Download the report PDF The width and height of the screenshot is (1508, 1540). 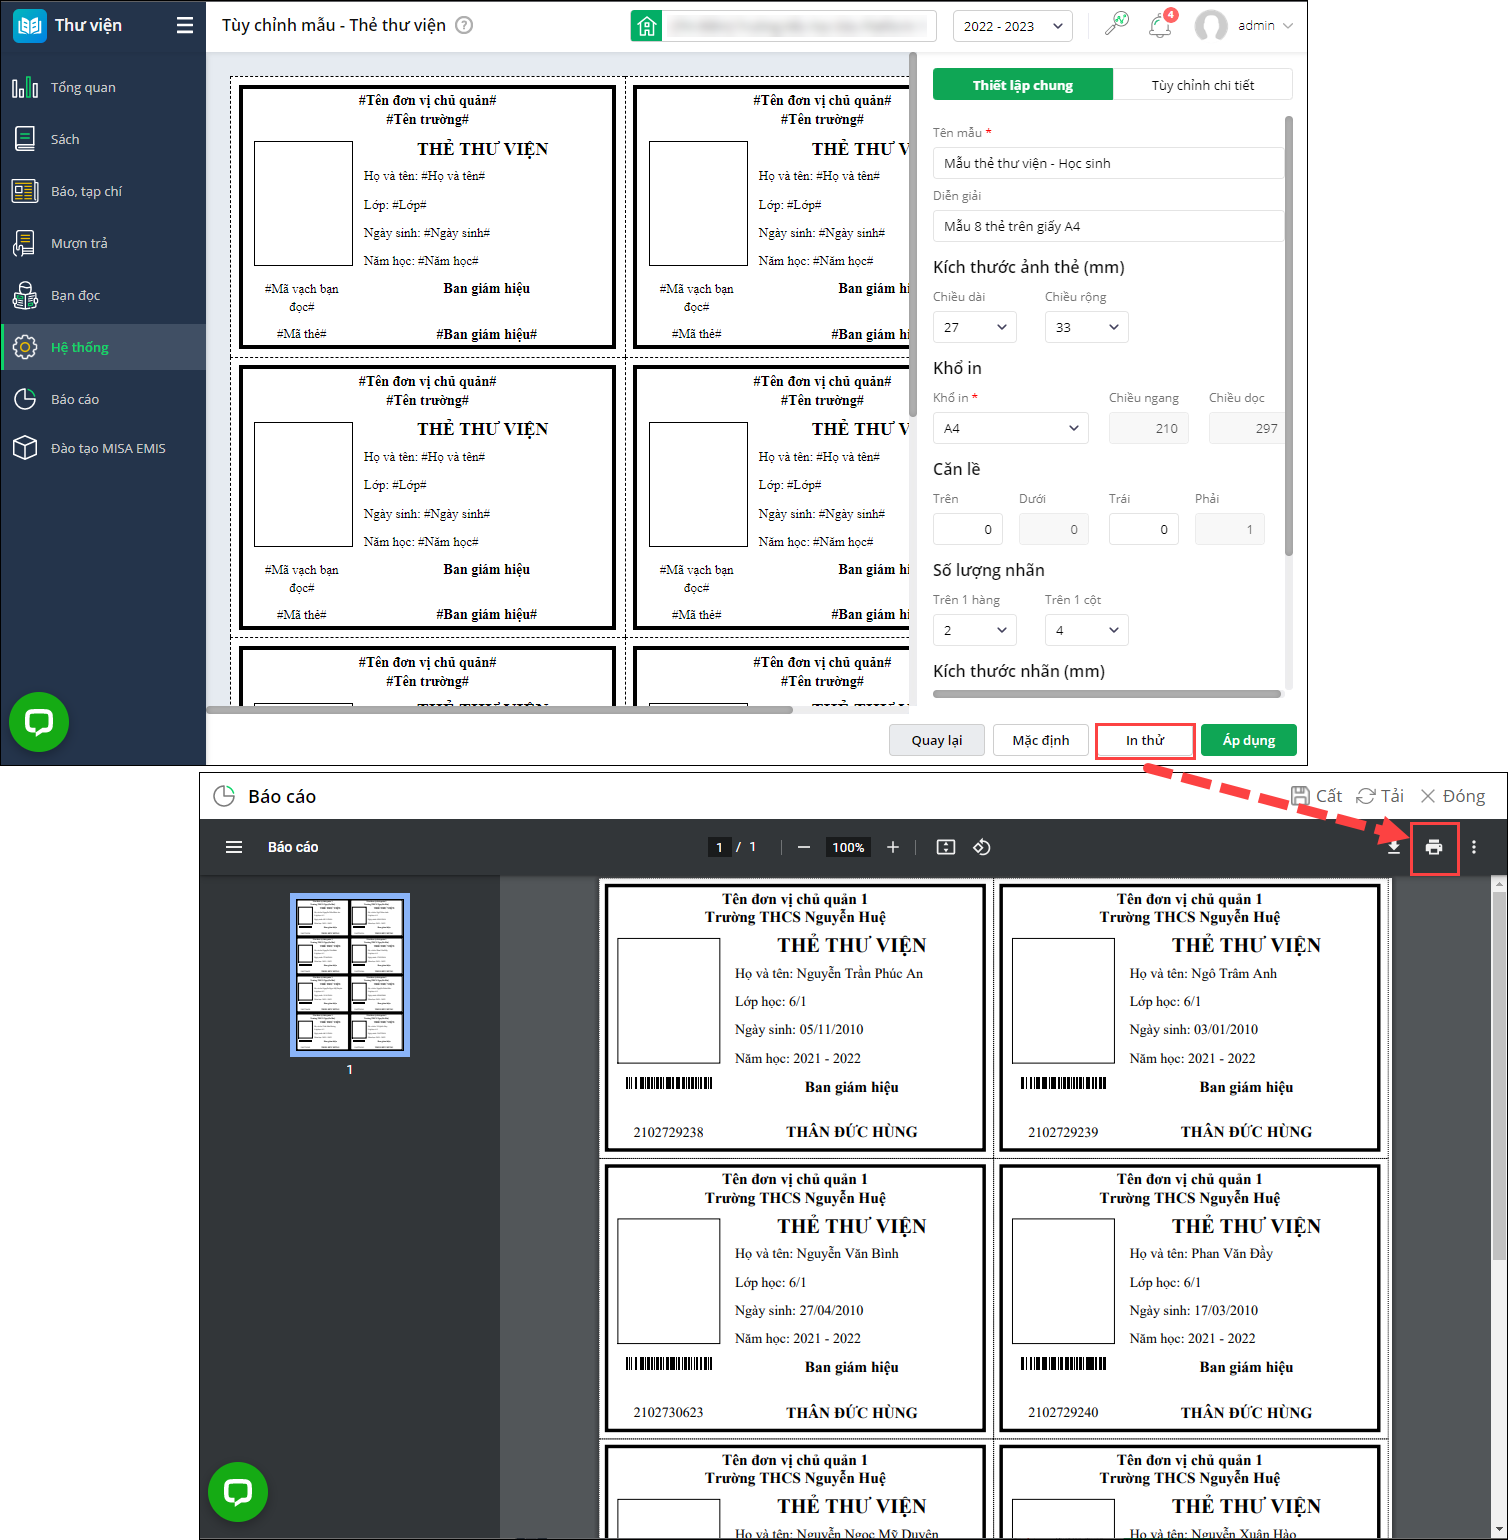pyautogui.click(x=1394, y=847)
